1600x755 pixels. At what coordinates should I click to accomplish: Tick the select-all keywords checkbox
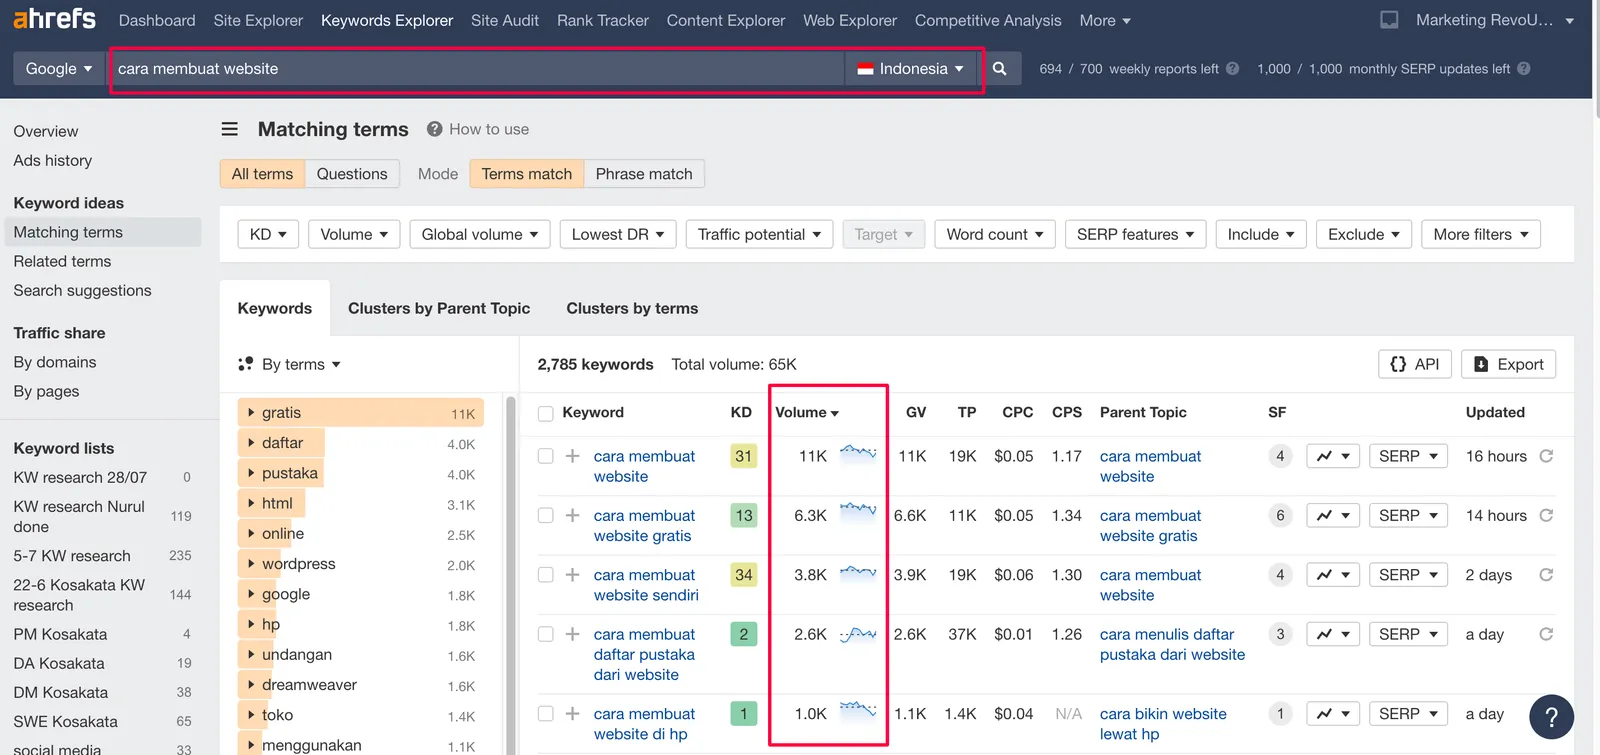point(545,413)
